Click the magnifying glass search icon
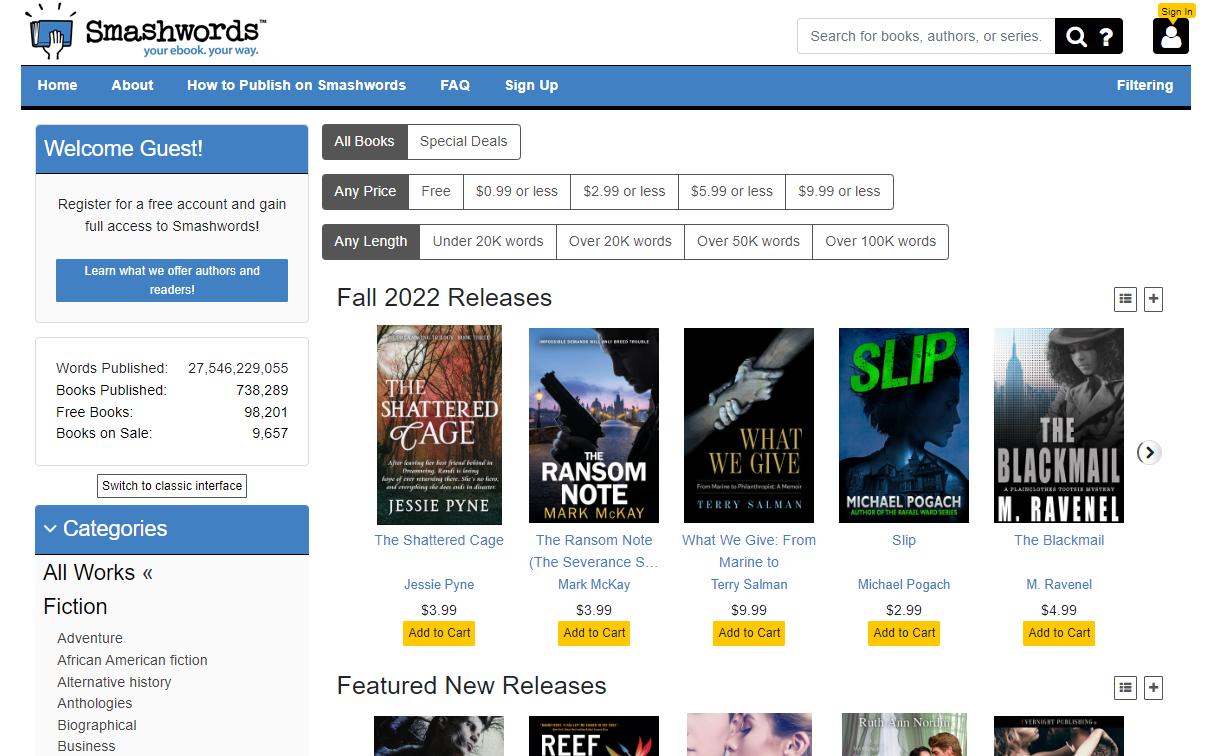Image resolution: width=1225 pixels, height=756 pixels. (1076, 37)
